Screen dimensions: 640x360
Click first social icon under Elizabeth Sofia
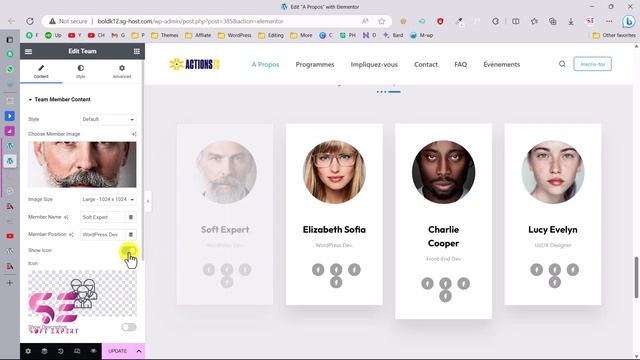(x=318, y=269)
